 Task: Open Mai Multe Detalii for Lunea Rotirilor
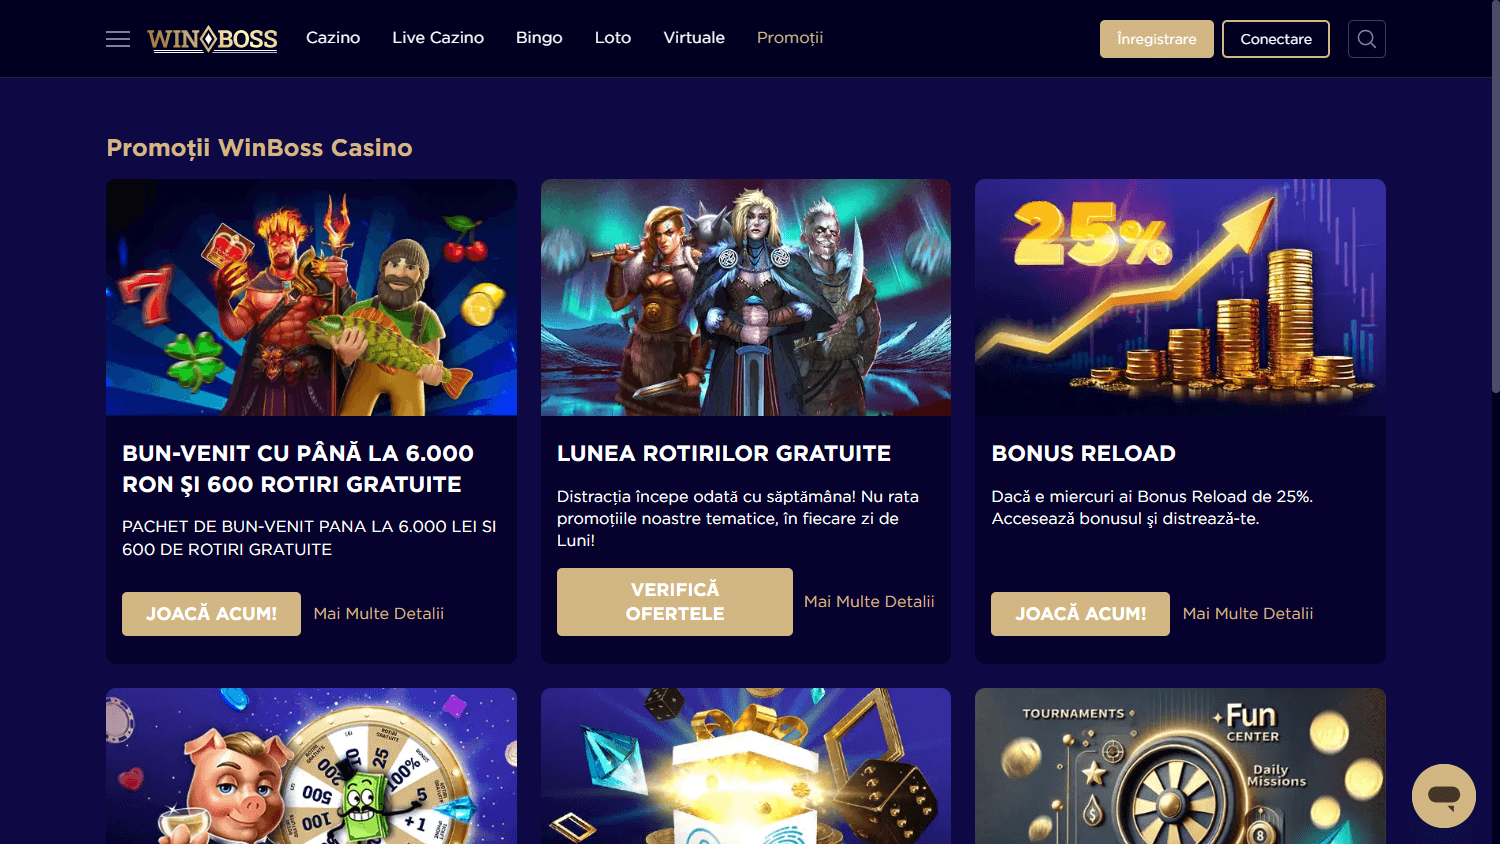[x=869, y=602]
